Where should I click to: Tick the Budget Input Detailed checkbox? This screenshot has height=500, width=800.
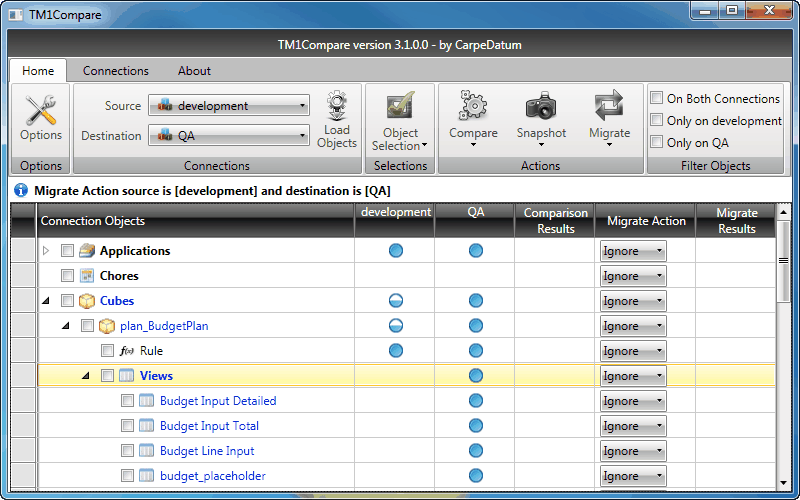(x=127, y=401)
